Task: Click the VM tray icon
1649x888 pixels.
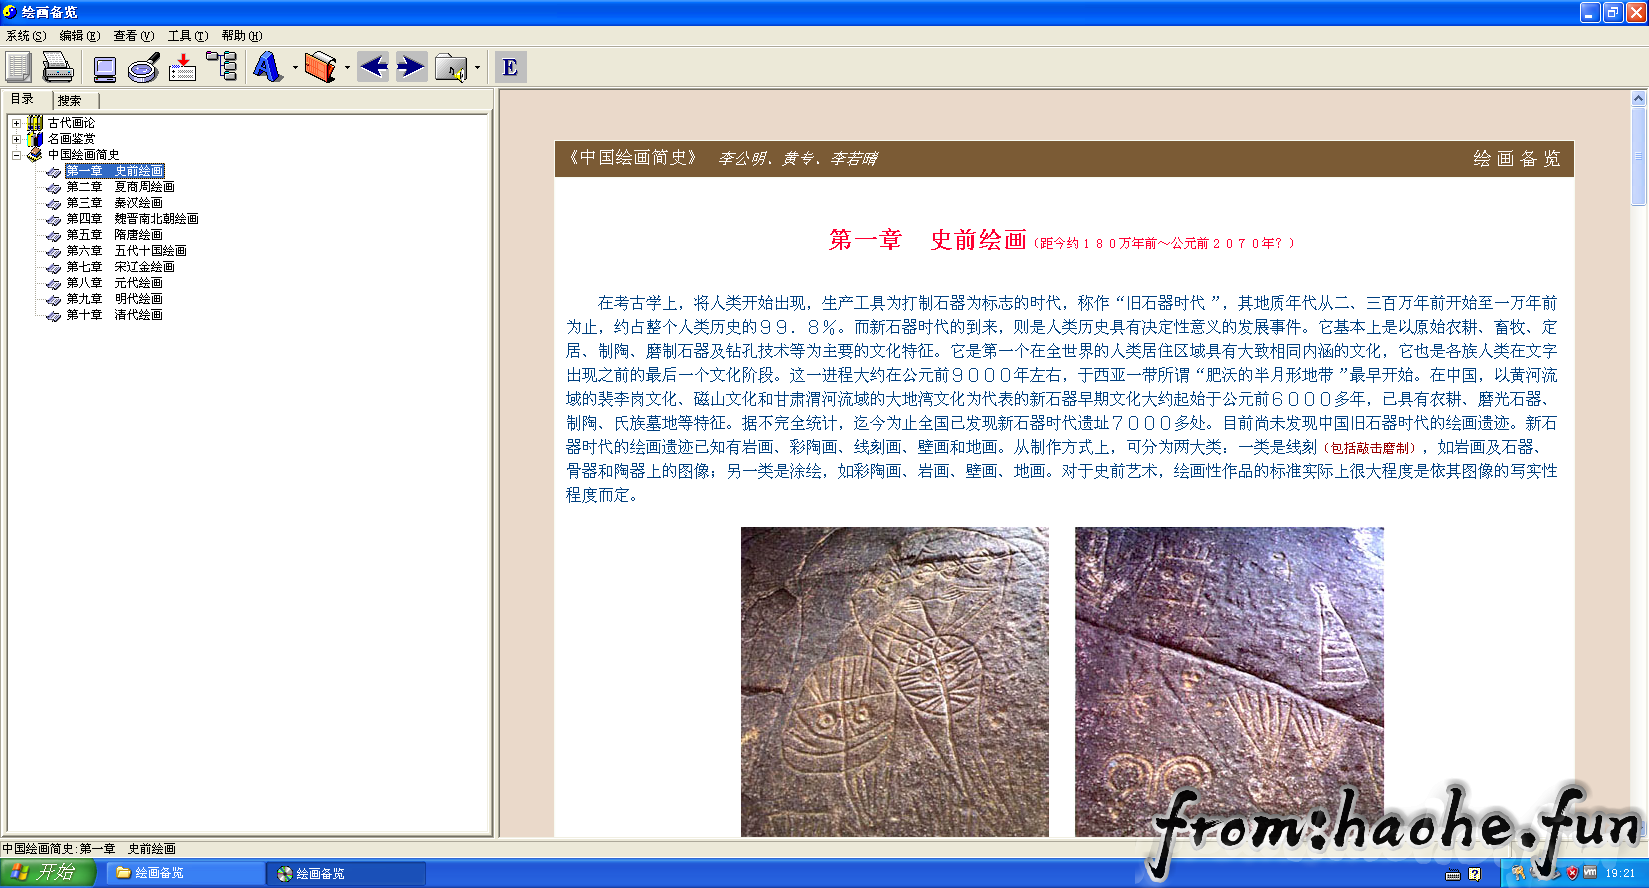Action: pos(1590,873)
